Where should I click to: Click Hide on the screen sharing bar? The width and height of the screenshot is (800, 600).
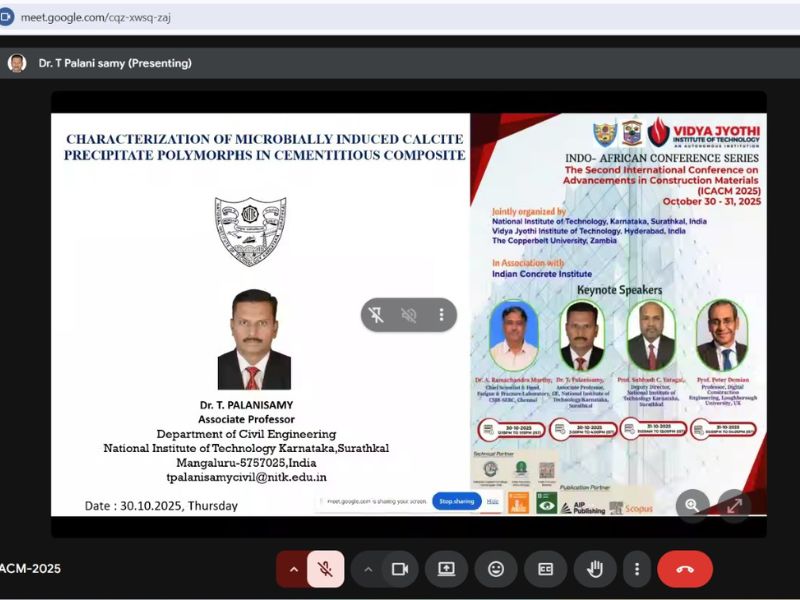[492, 501]
